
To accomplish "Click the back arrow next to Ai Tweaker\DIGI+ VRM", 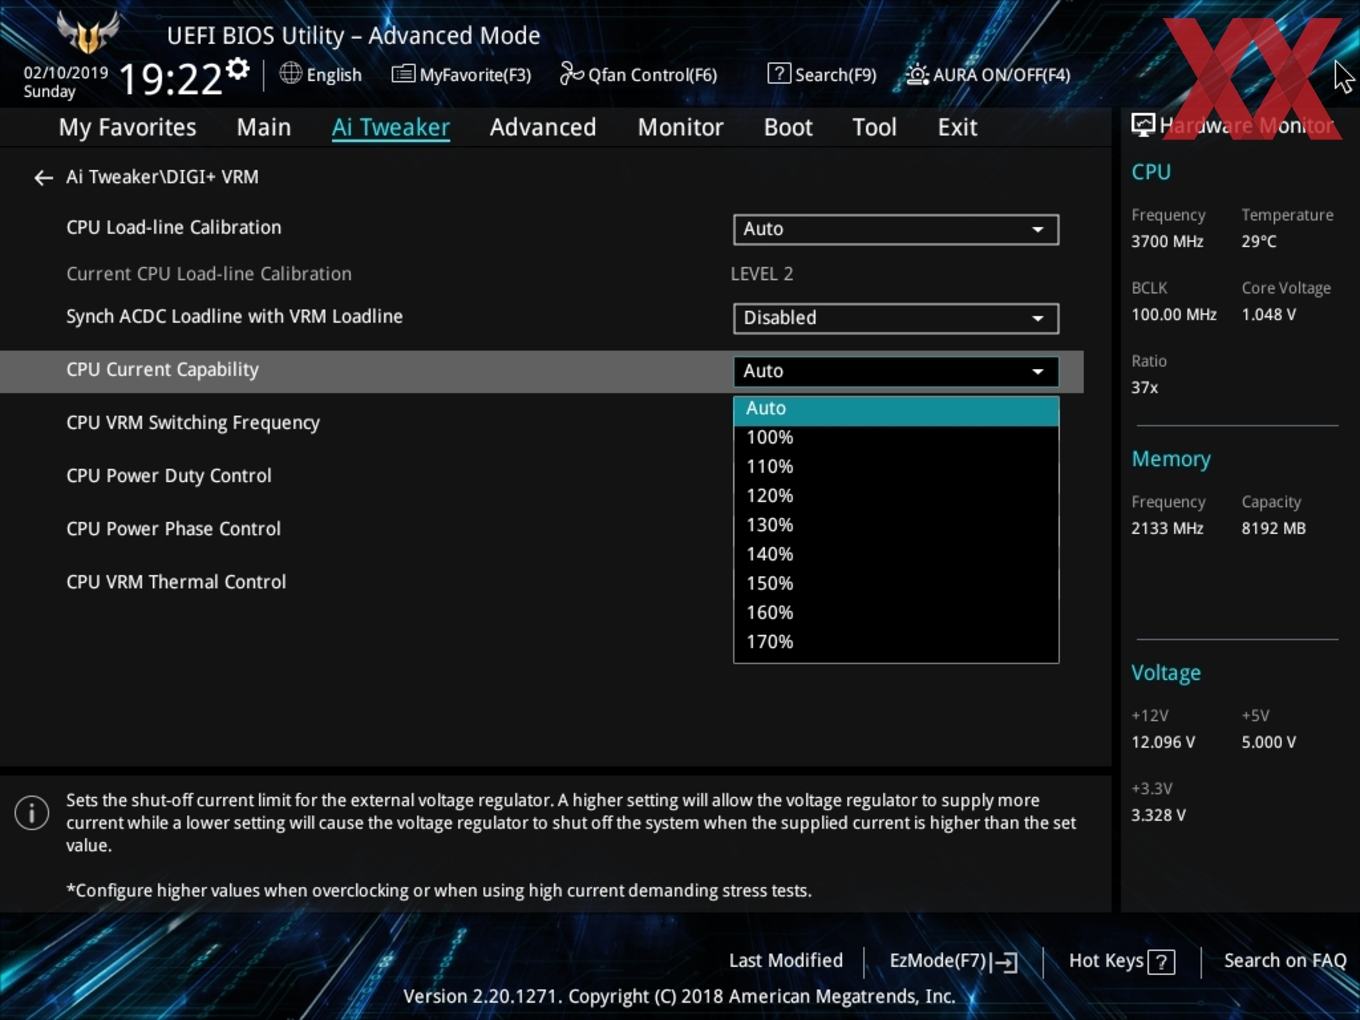I will pyautogui.click(x=43, y=177).
